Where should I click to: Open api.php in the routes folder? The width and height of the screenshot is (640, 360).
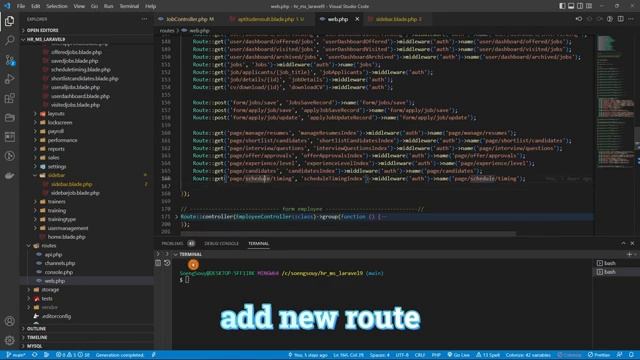[x=53, y=254]
